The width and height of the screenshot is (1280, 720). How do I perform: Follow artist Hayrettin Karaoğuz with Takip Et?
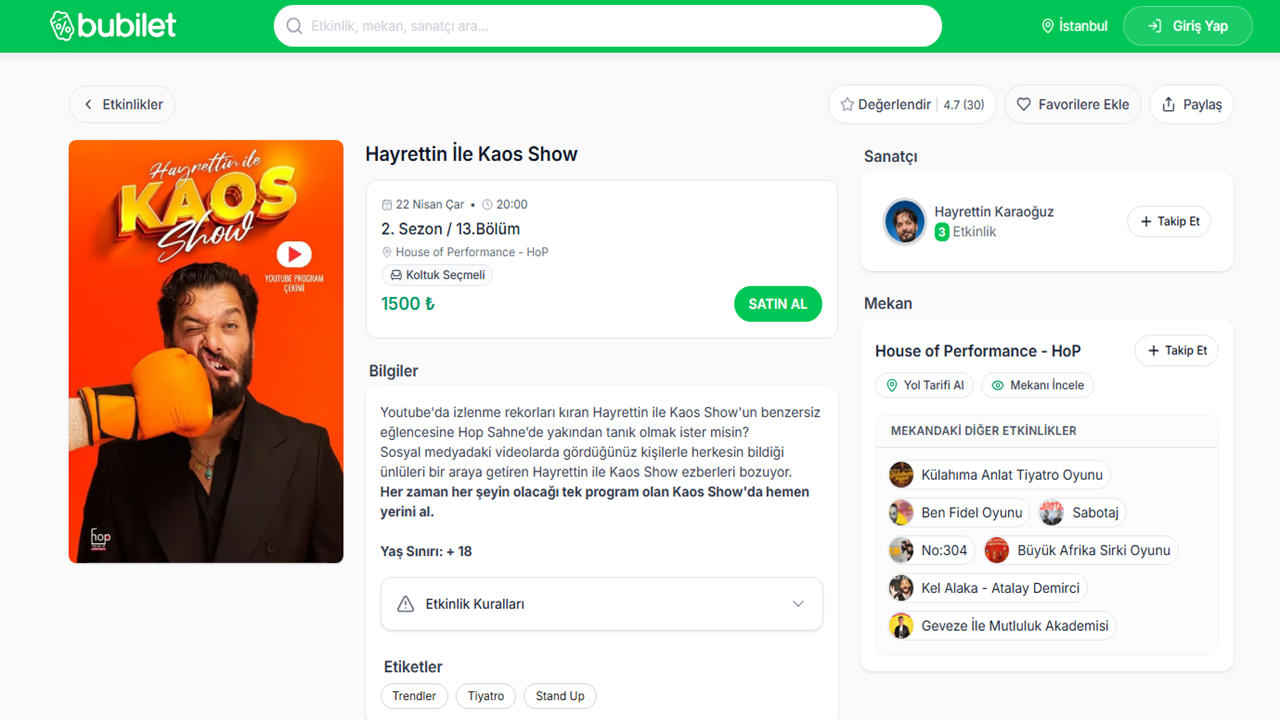(x=1169, y=222)
